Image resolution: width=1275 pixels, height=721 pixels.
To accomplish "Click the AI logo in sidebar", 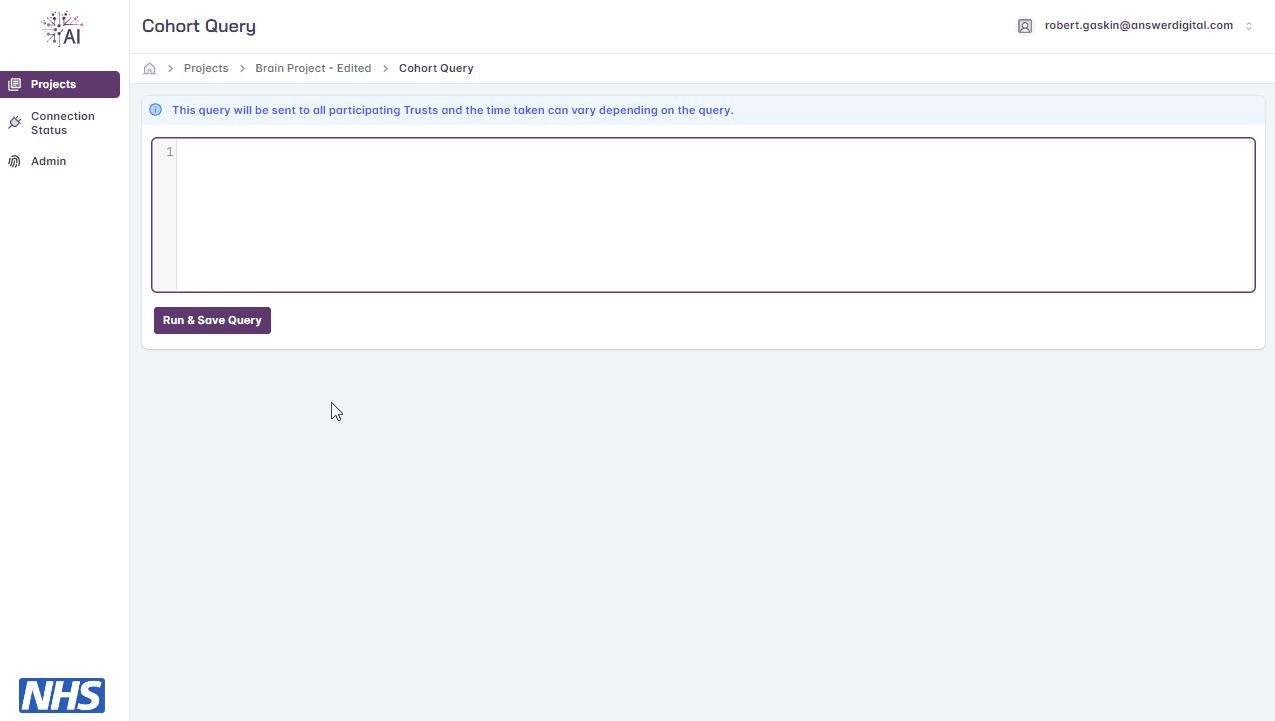I will (62, 28).
